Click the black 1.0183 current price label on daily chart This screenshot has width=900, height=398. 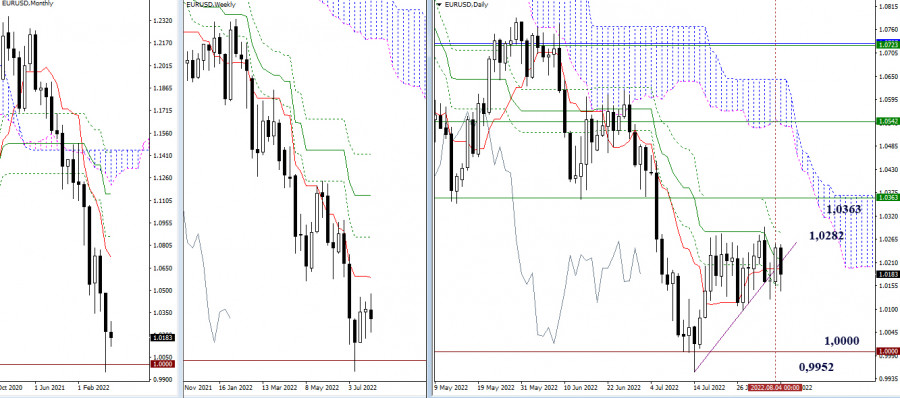tap(887, 275)
